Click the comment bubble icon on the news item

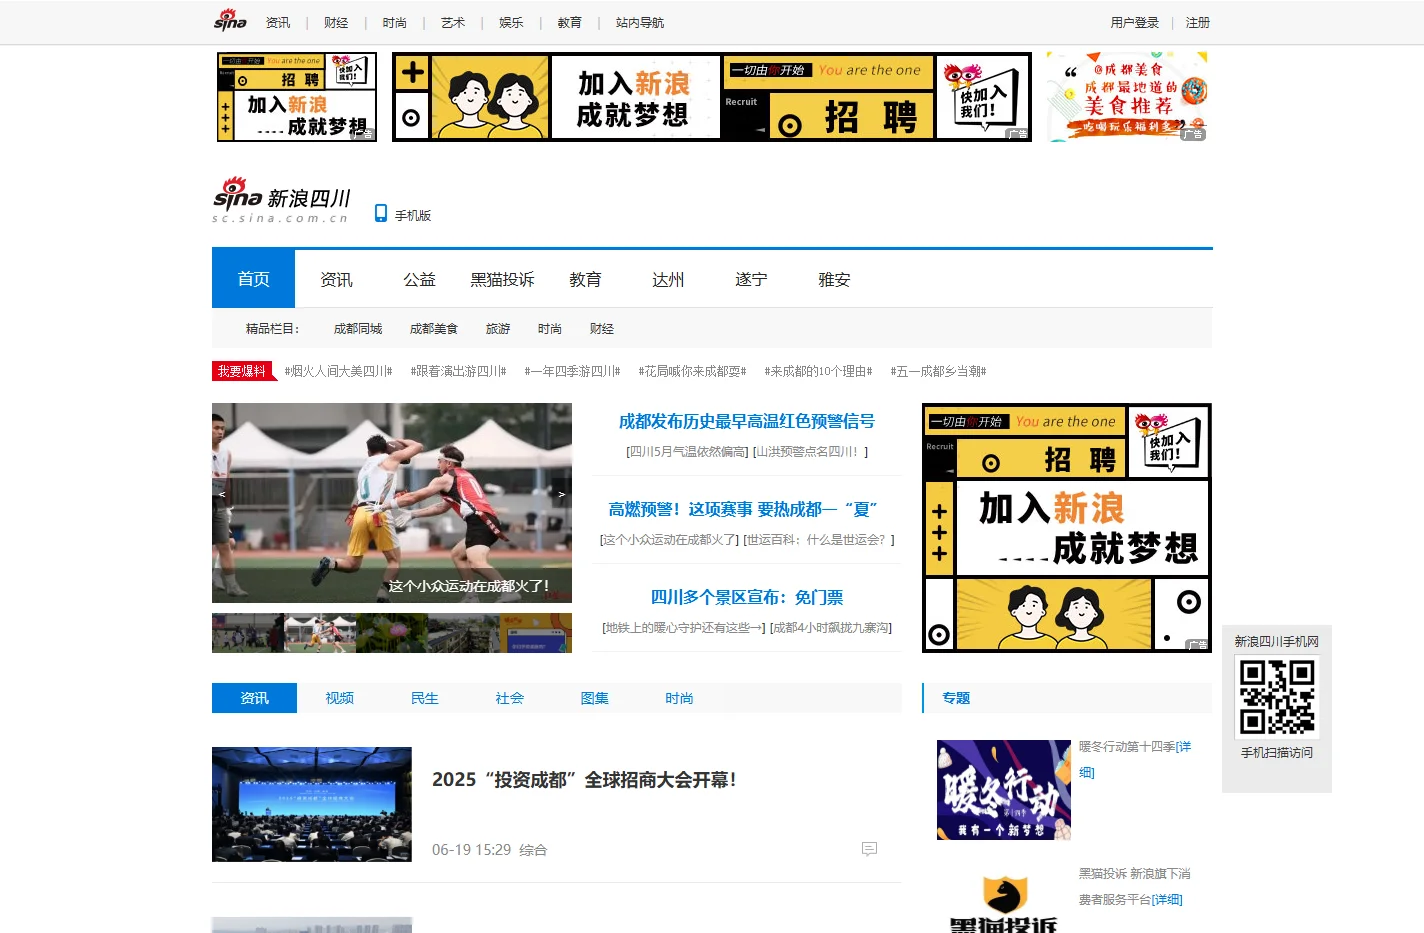pyautogui.click(x=869, y=849)
